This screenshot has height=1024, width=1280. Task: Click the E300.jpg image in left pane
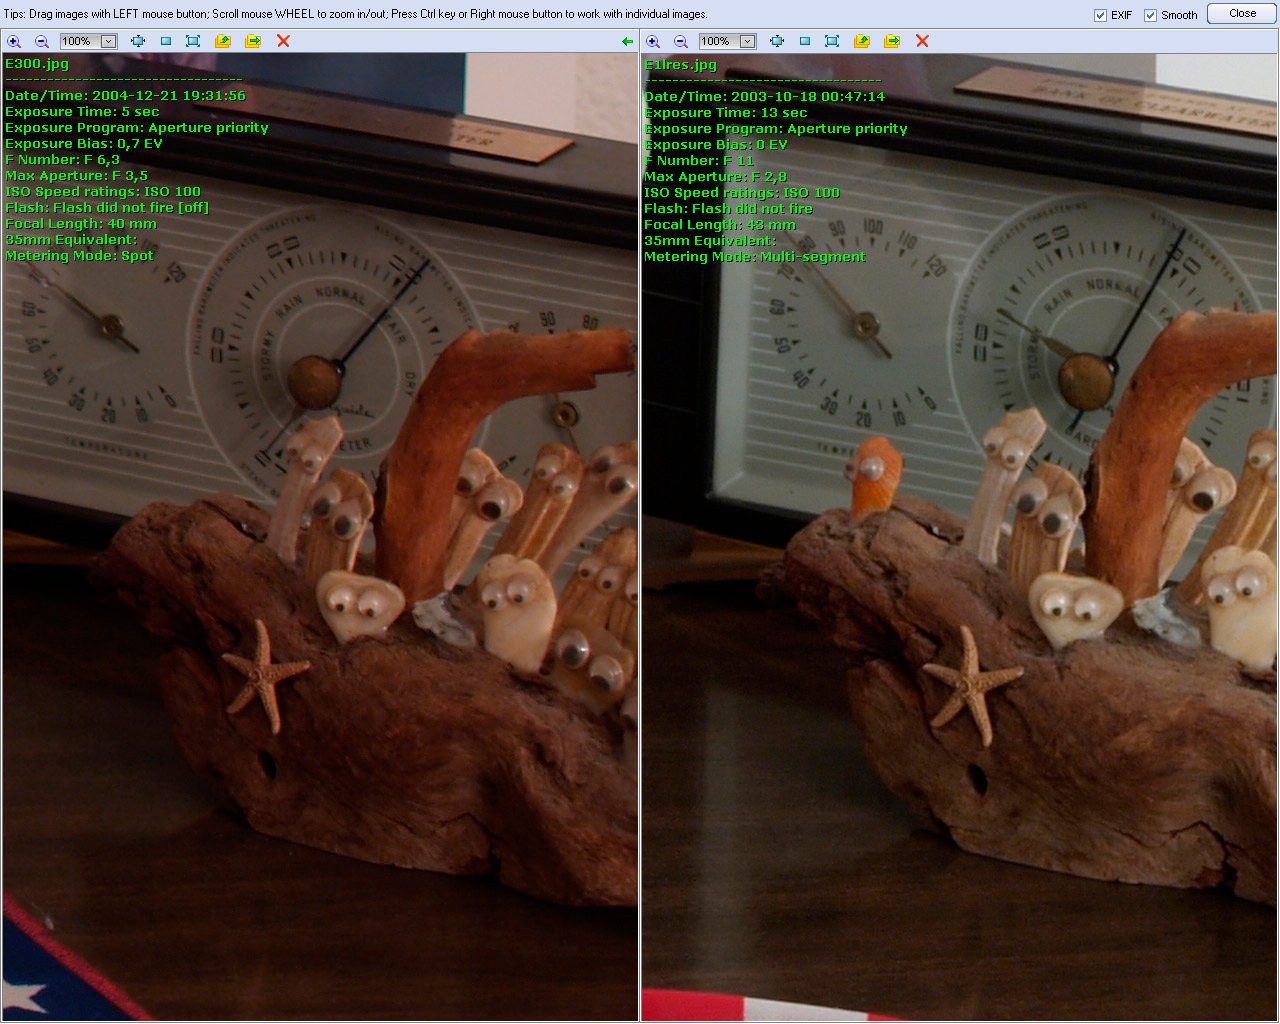(320, 600)
